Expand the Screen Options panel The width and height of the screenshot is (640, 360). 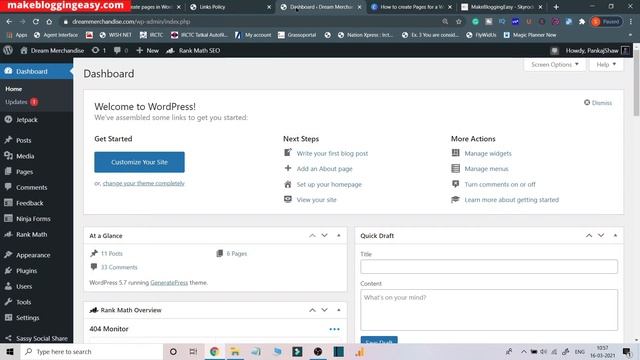[555, 64]
